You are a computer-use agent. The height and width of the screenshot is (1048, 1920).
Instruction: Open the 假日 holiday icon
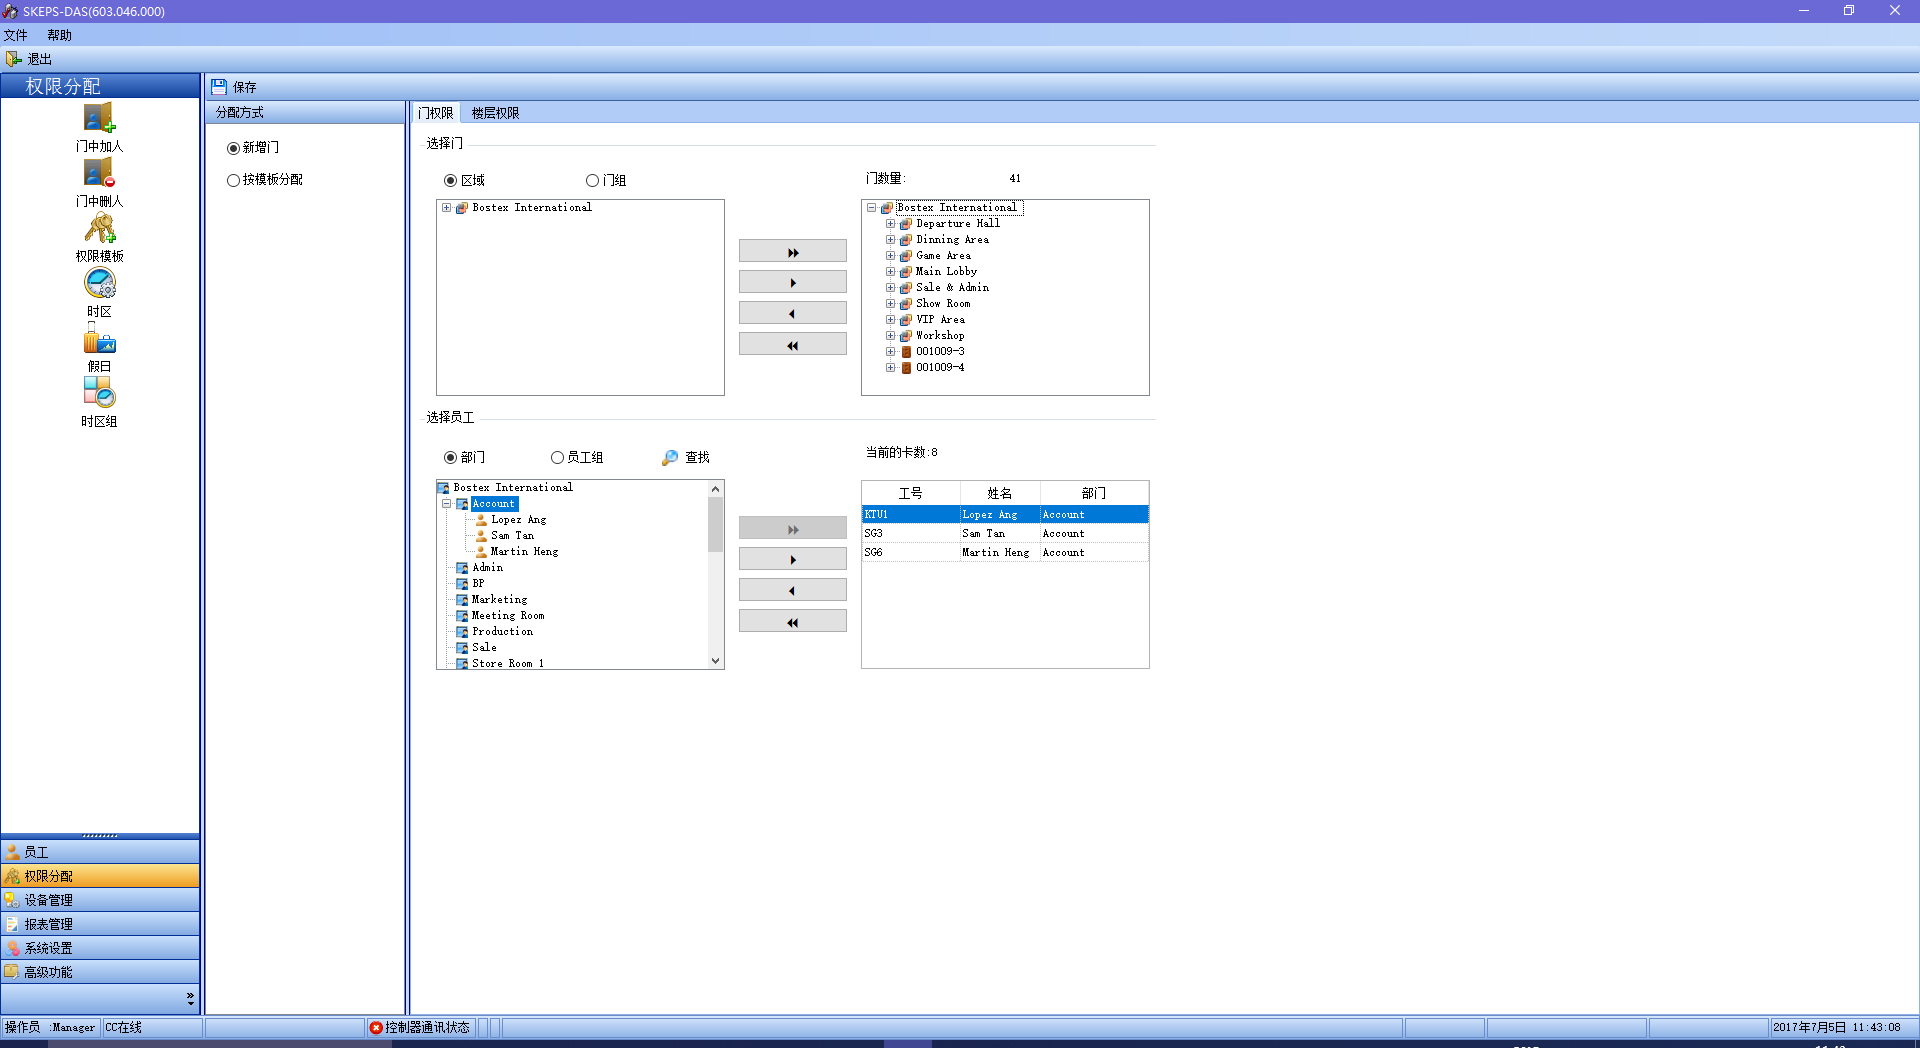pos(99,340)
